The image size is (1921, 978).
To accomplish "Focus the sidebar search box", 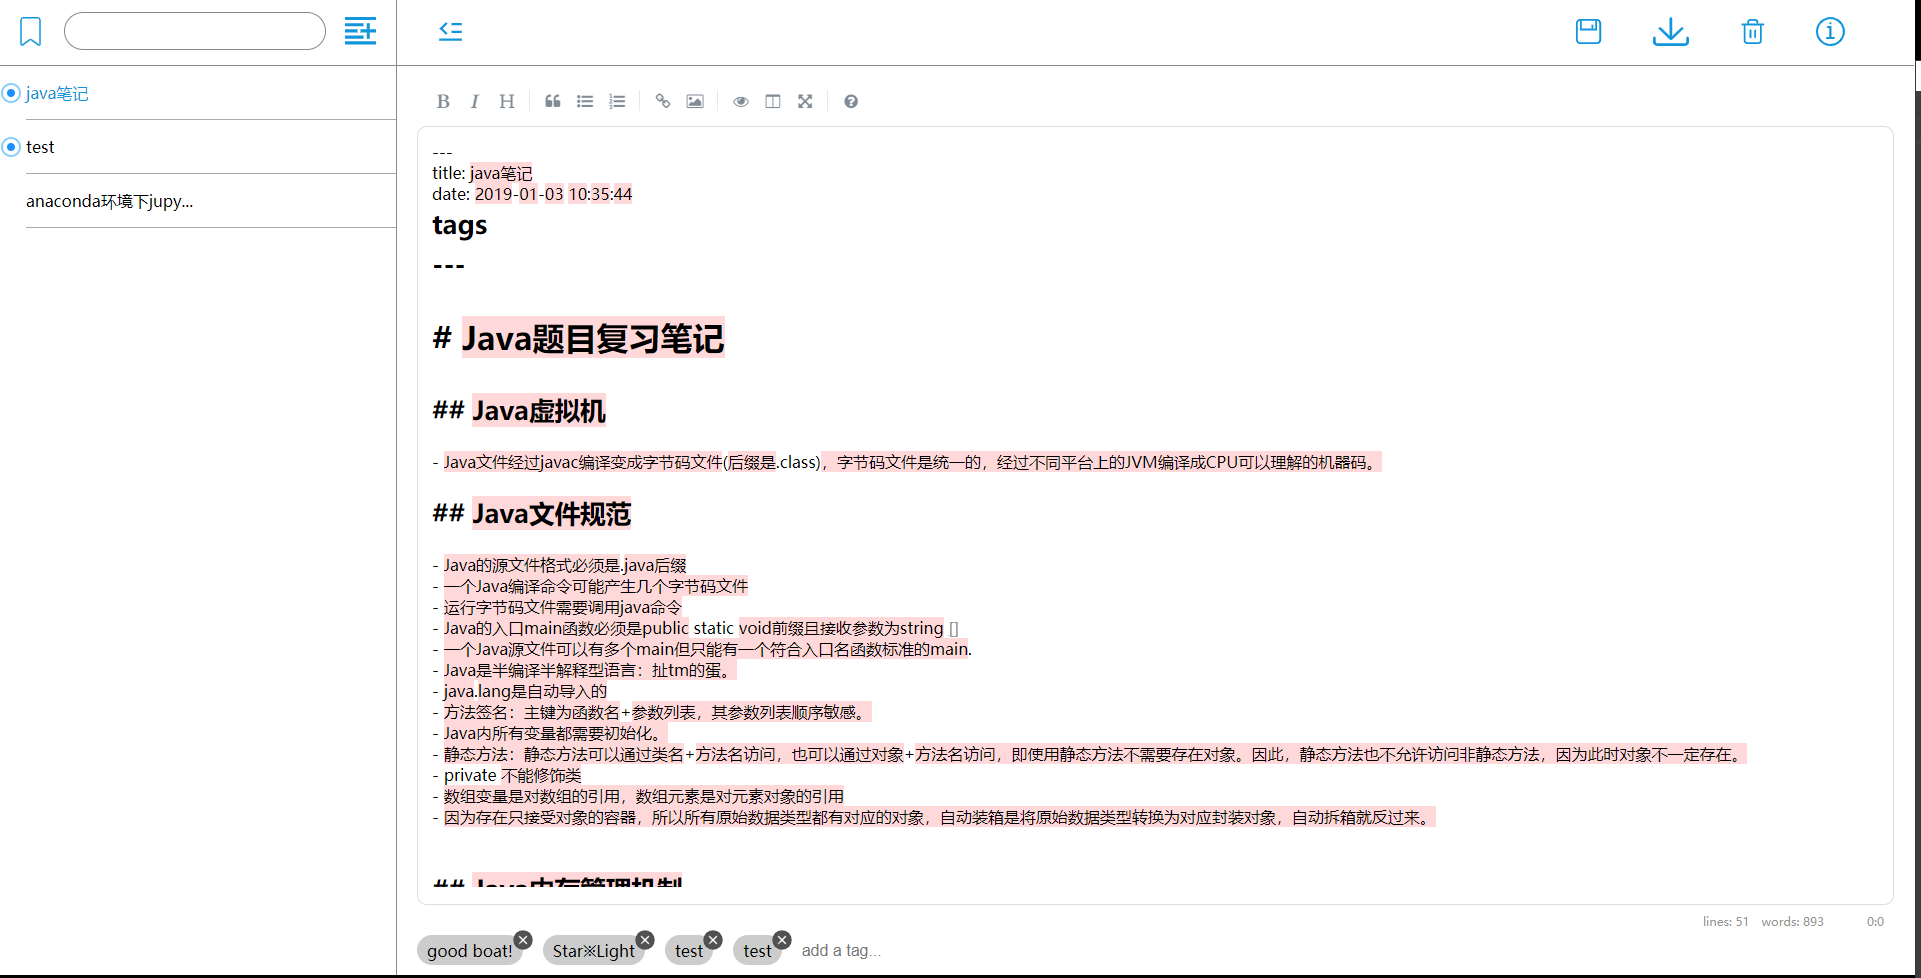I will [195, 31].
